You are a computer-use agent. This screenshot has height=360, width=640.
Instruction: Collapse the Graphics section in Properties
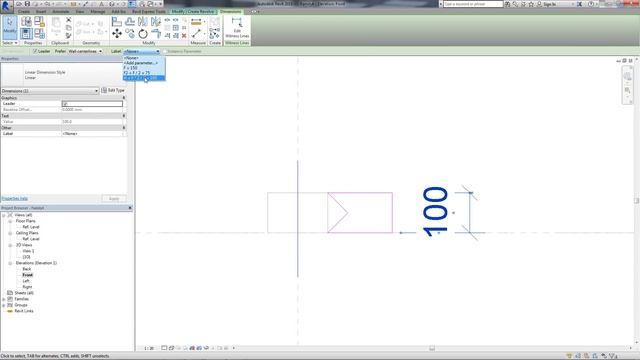tap(124, 98)
